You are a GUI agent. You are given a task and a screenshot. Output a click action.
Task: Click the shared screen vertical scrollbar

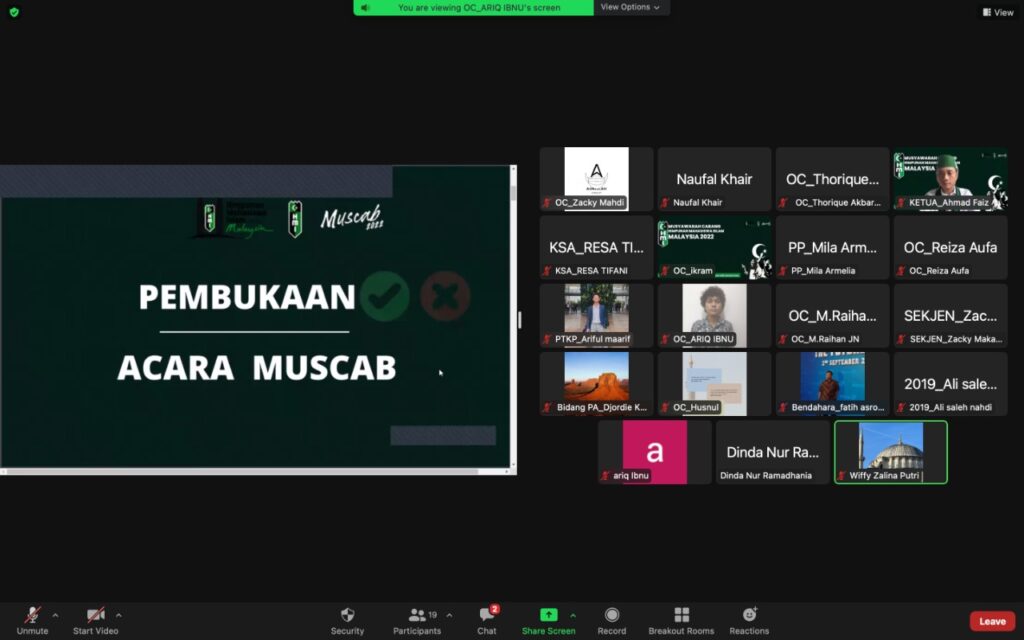click(x=513, y=317)
